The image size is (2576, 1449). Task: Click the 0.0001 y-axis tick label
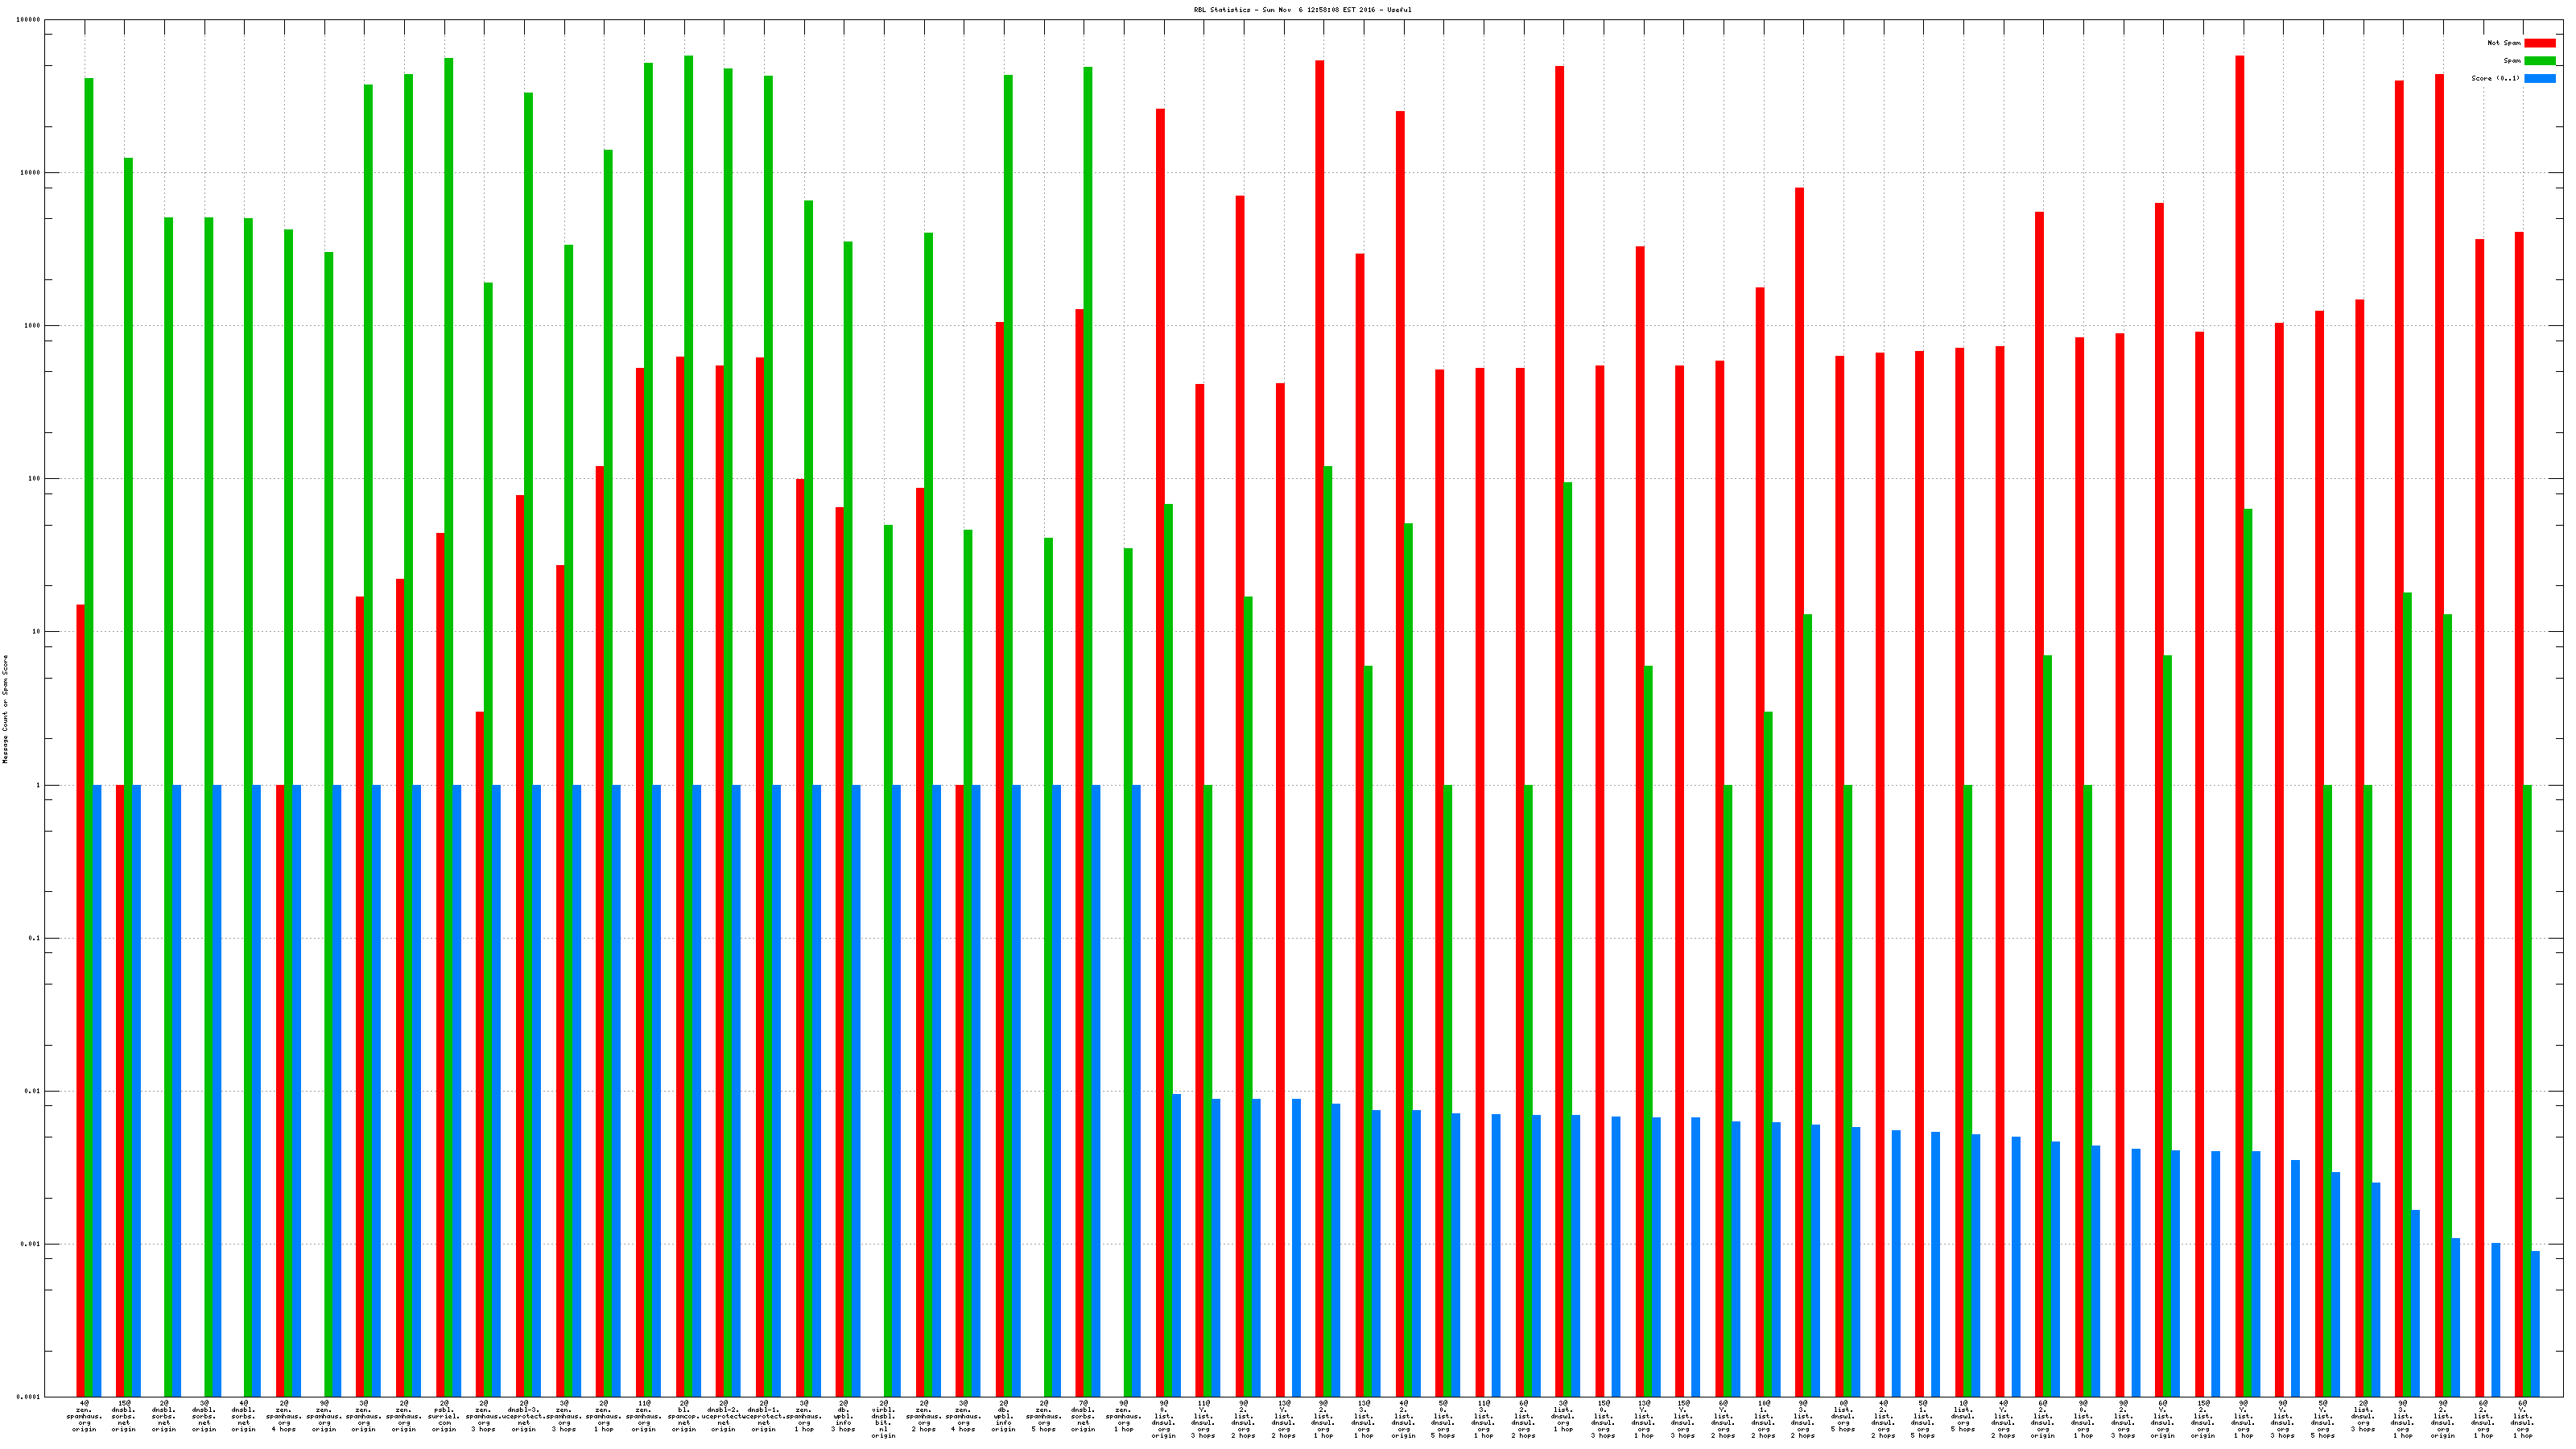pos(29,1397)
